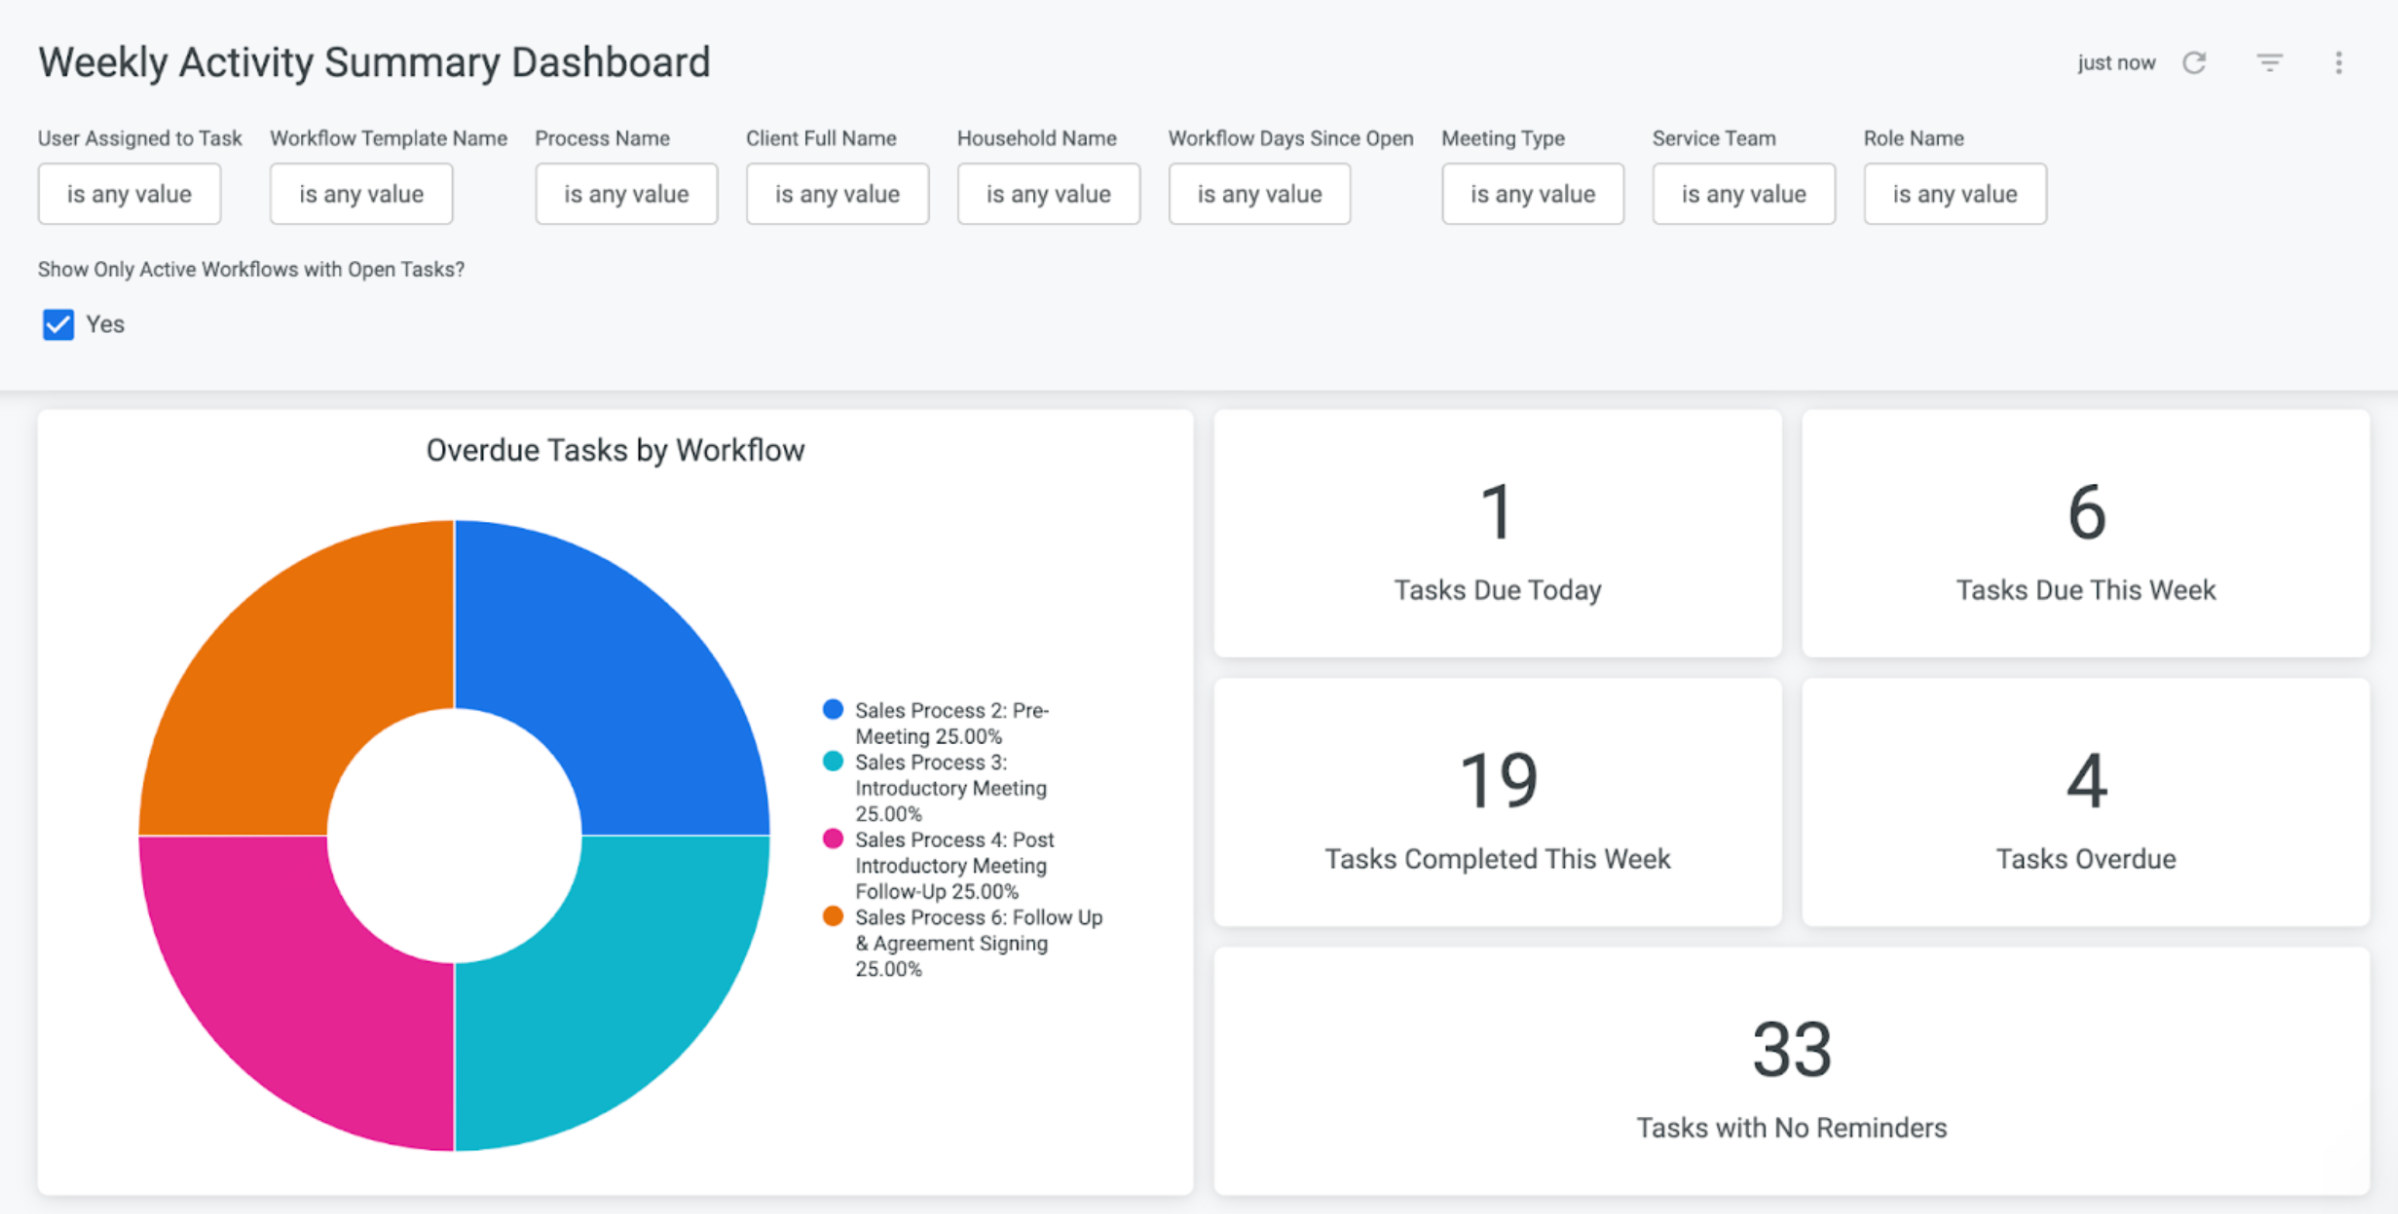2398x1214 pixels.
Task: Click blue Sales Process 2 legend dot
Action: coord(832,709)
